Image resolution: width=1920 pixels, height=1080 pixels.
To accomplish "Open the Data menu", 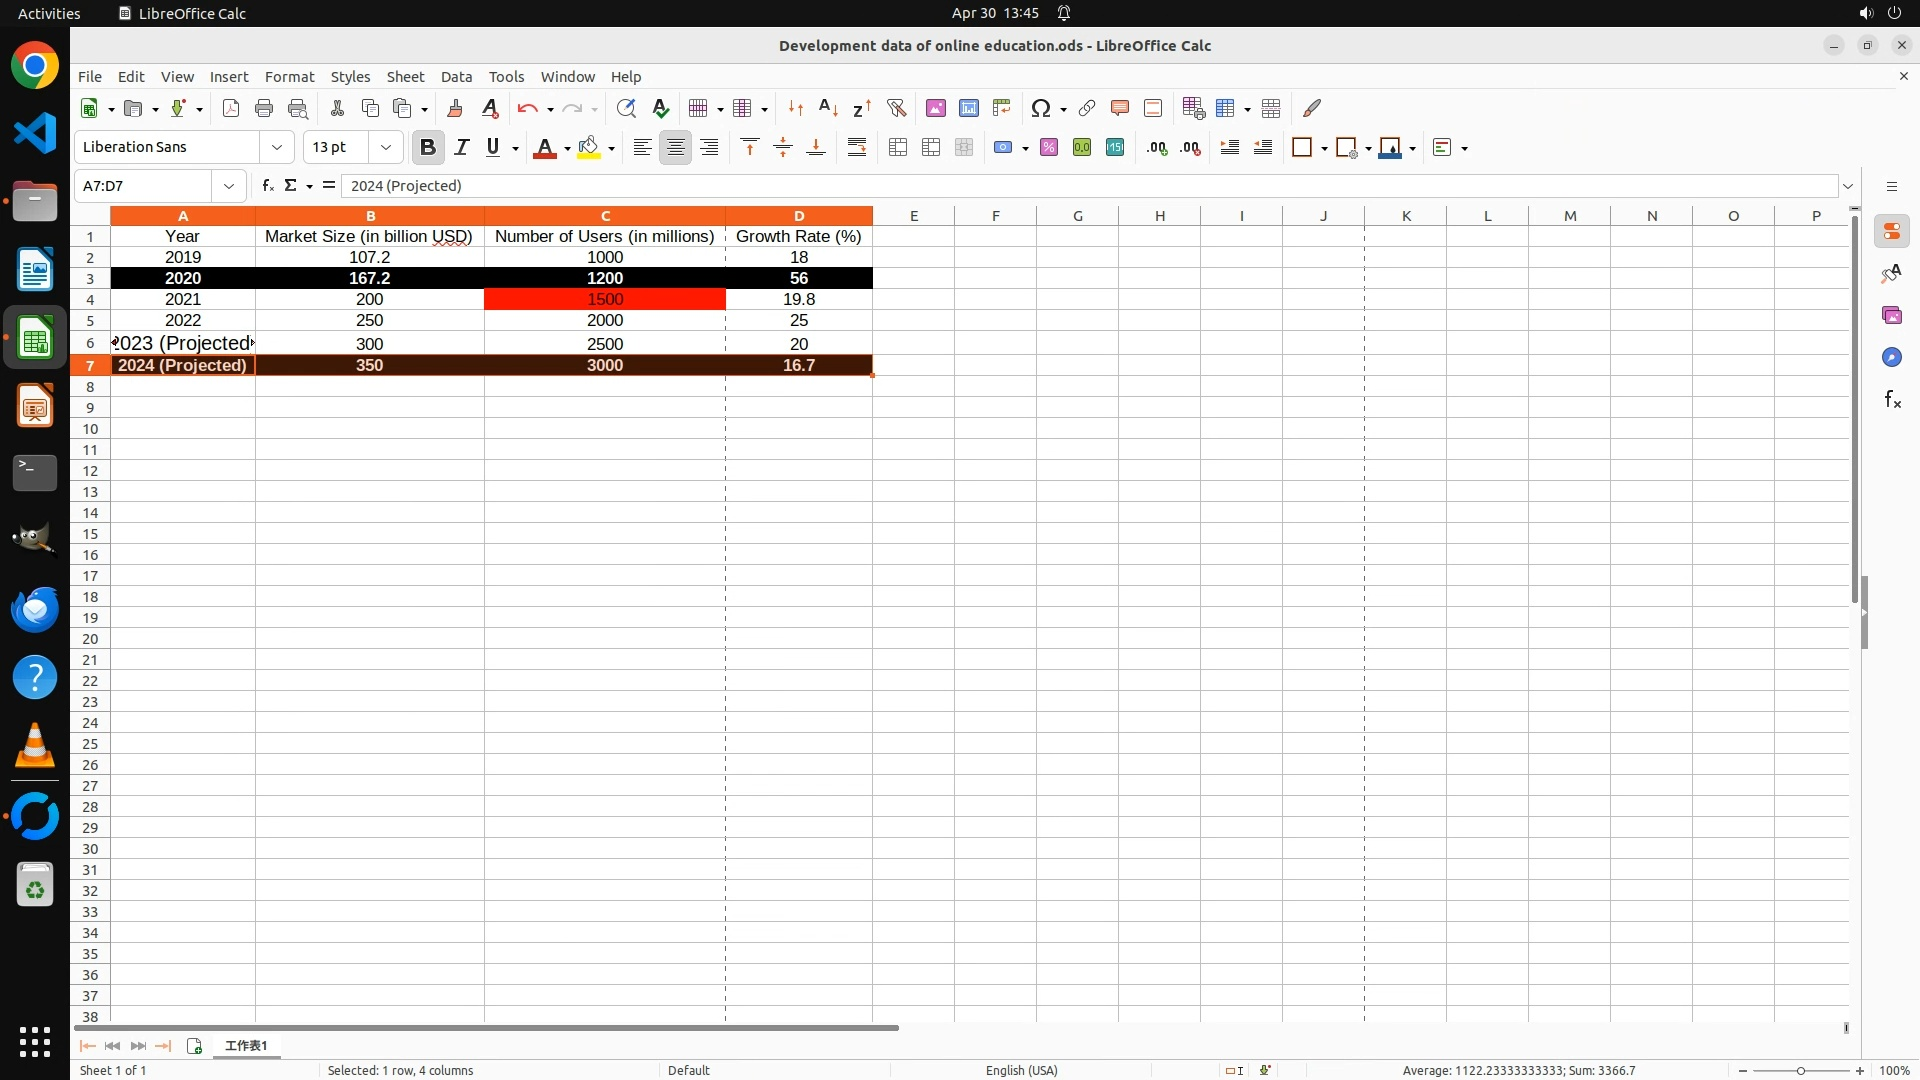I will point(456,77).
